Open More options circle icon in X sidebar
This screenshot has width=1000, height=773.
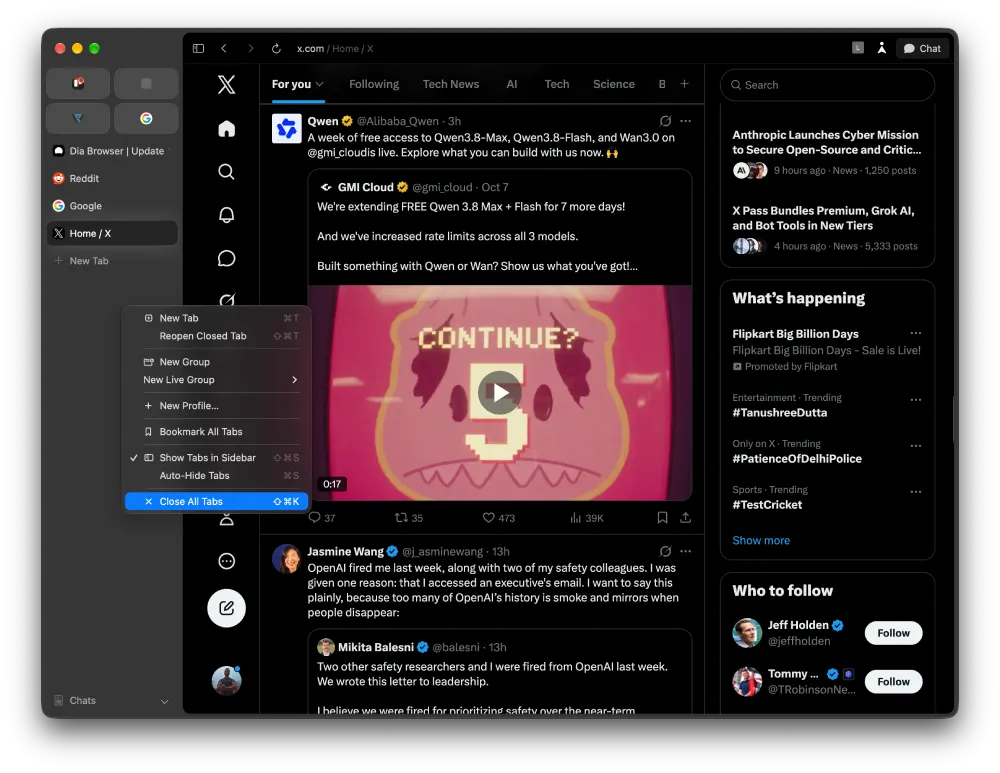(x=226, y=561)
